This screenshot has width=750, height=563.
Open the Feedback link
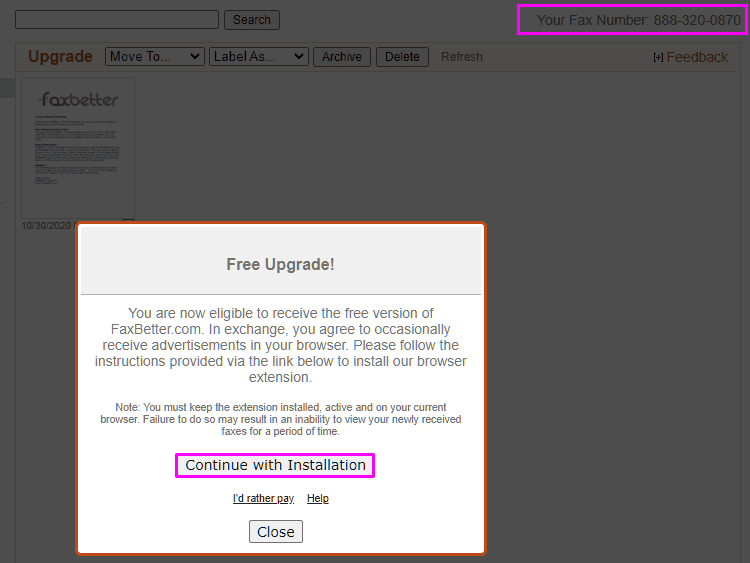pyautogui.click(x=697, y=57)
